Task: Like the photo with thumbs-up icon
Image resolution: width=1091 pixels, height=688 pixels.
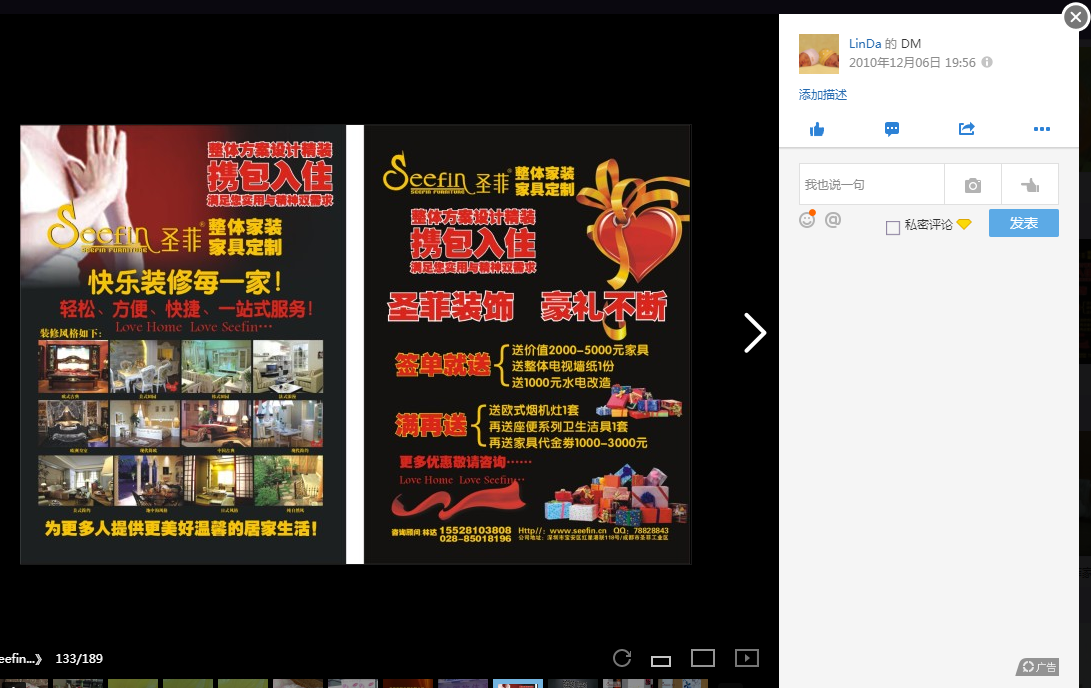Action: coord(817,129)
